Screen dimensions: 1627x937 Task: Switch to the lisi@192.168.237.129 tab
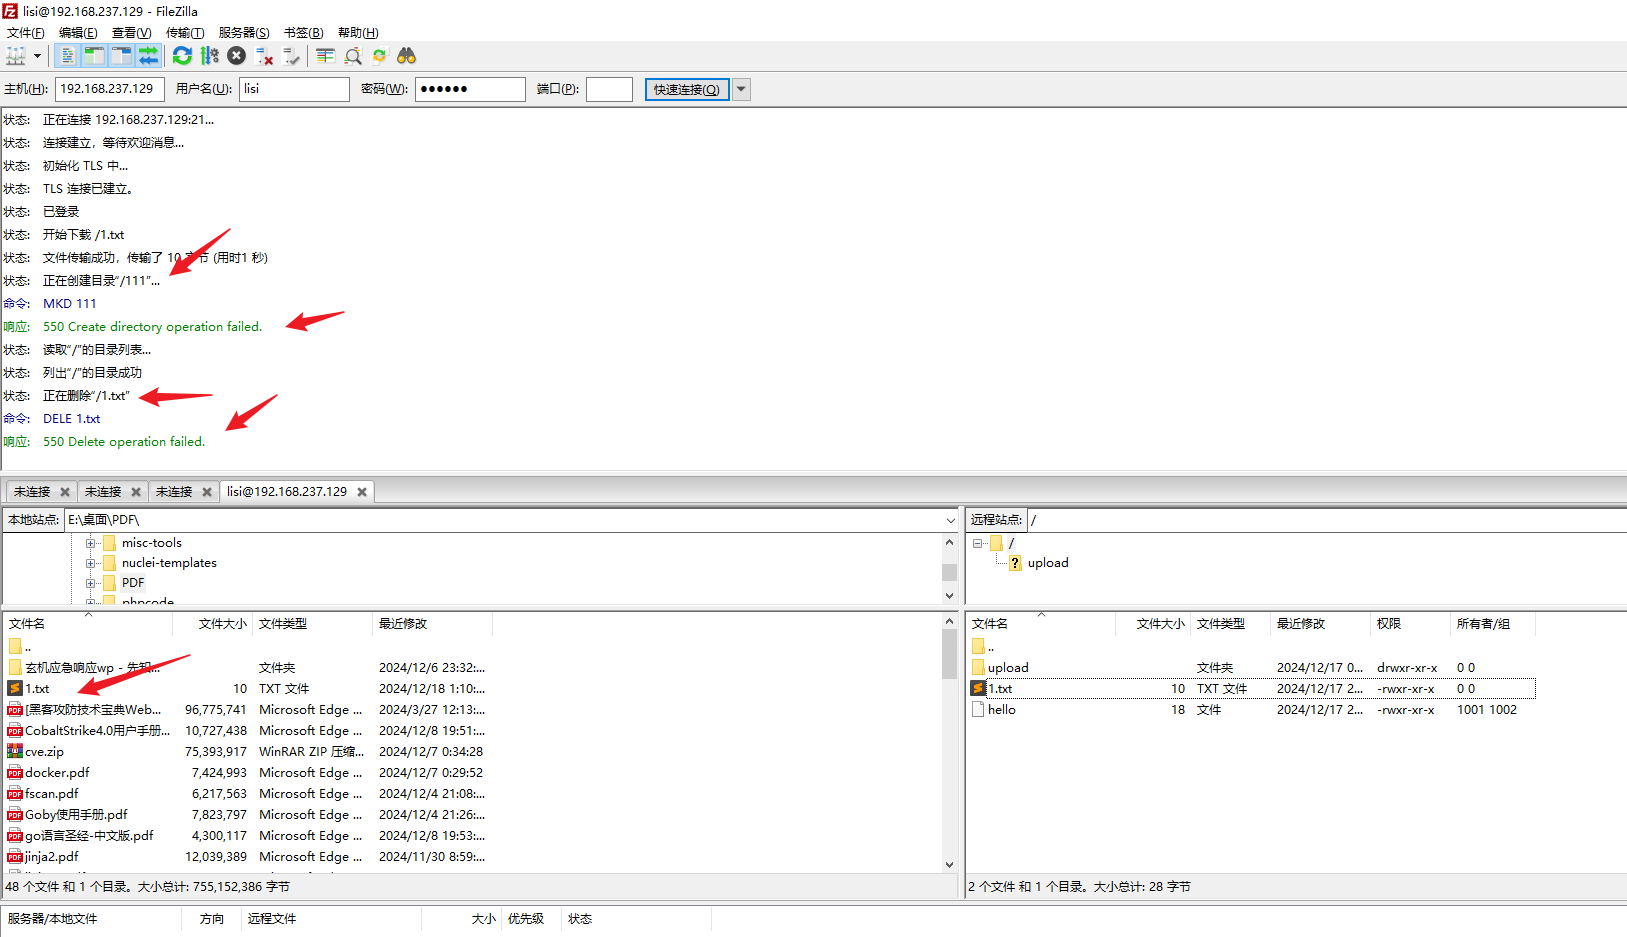[287, 492]
